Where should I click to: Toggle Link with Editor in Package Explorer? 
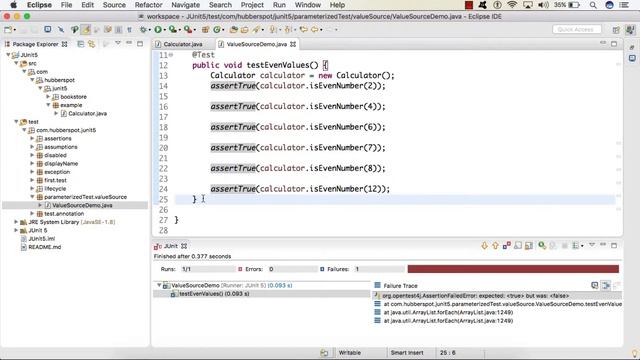pyautogui.click(x=92, y=44)
